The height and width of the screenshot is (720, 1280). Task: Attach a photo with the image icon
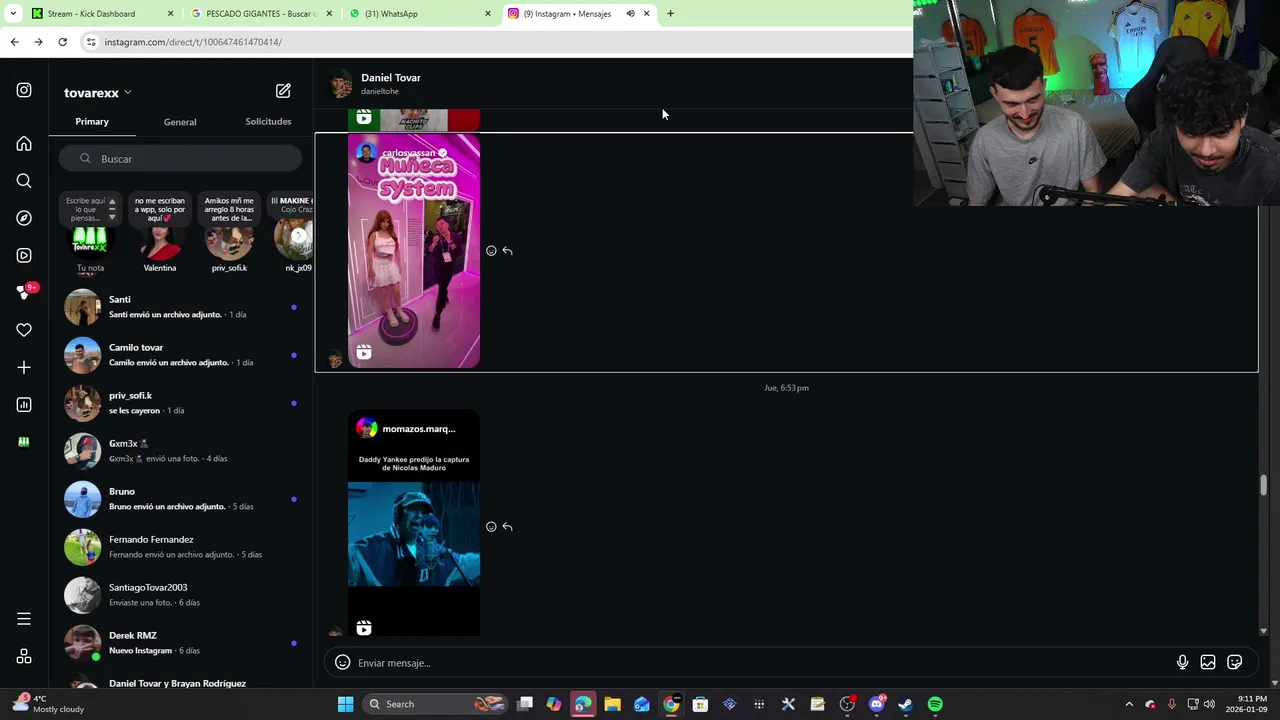(x=1208, y=662)
